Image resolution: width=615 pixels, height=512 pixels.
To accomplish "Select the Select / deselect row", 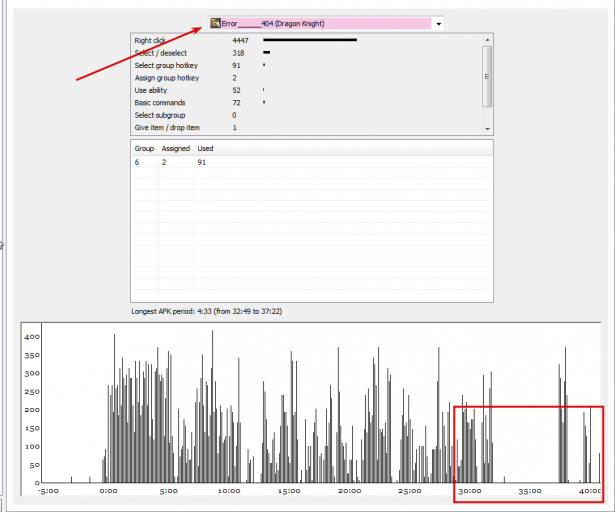I will pos(306,53).
